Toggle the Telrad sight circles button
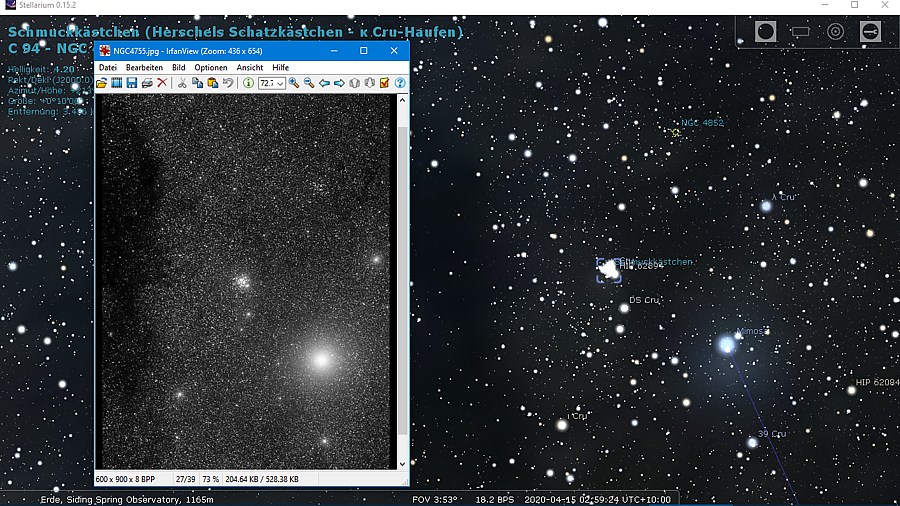Screen dimensions: 900x506 point(835,31)
